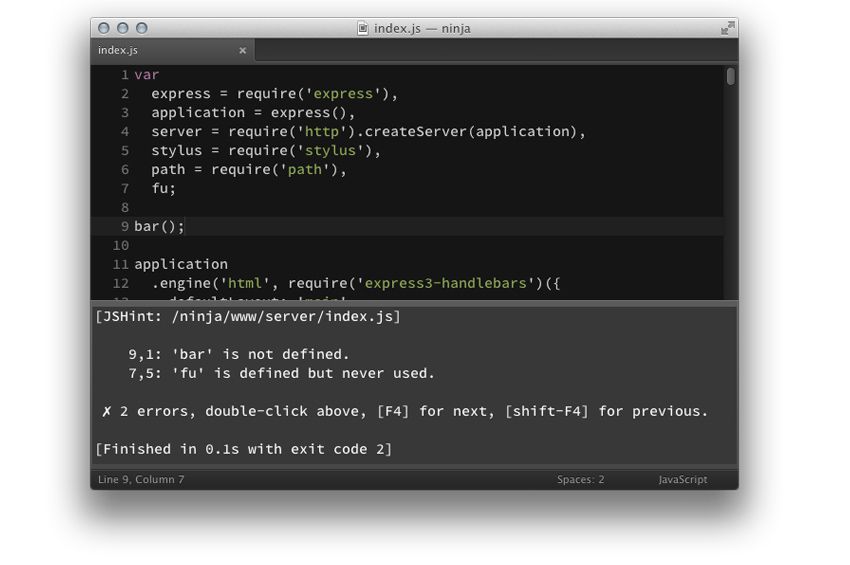Open the Spaces: 2 indentation menu
Image resolution: width=850 pixels, height=565 pixels.
coord(580,480)
